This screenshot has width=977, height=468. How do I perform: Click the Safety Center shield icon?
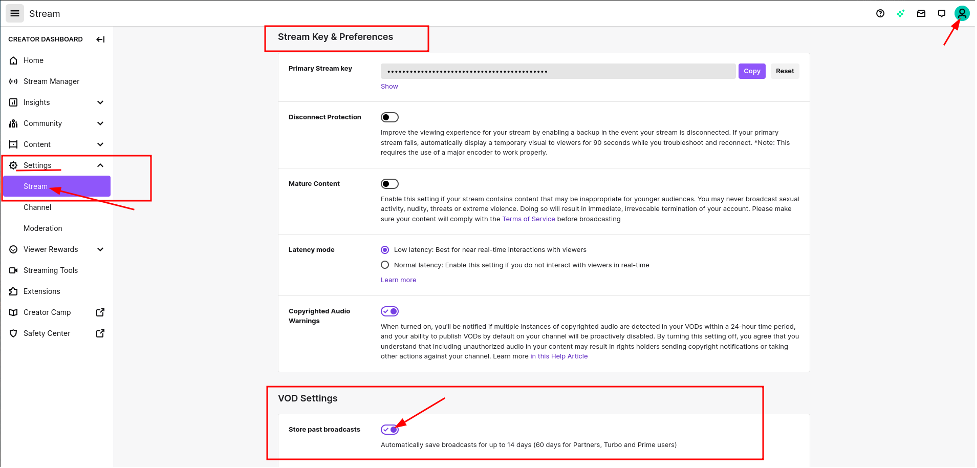coord(13,333)
